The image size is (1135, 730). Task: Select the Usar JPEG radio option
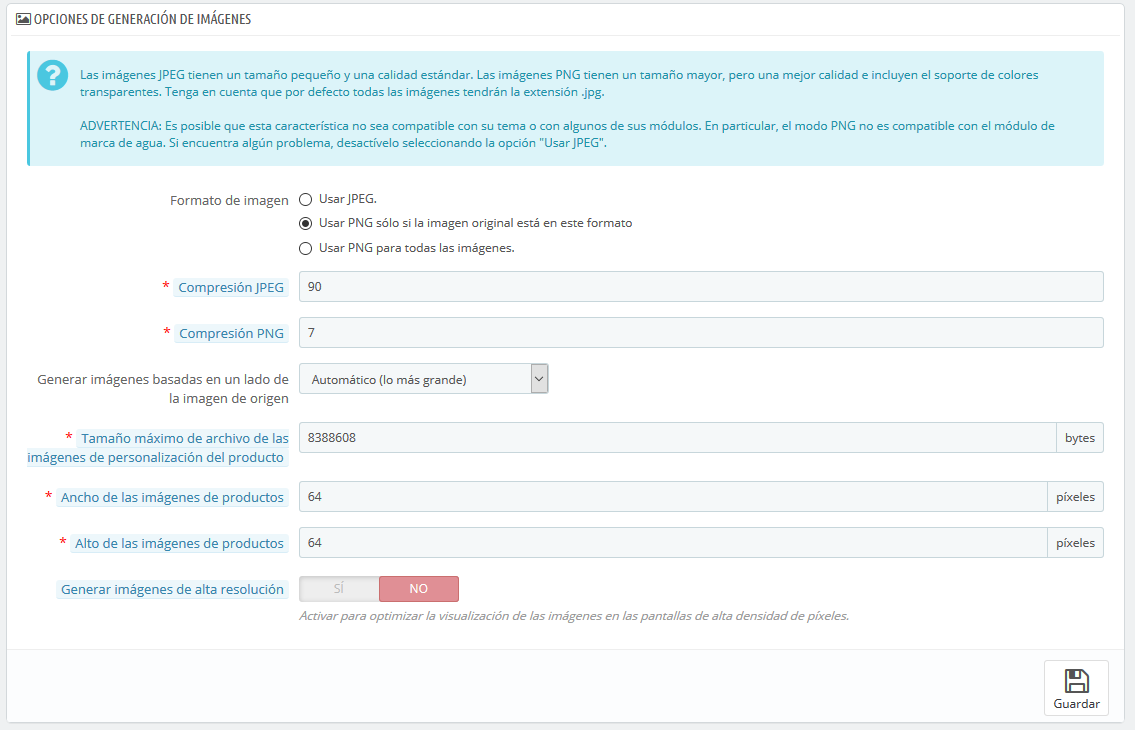pos(305,200)
